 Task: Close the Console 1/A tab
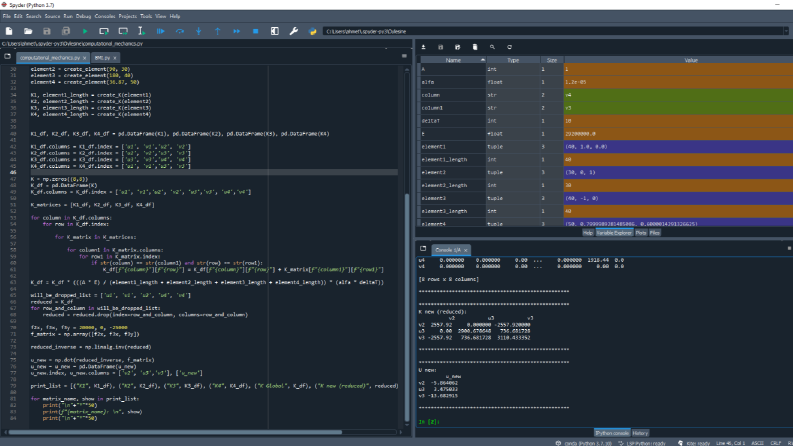(x=466, y=250)
